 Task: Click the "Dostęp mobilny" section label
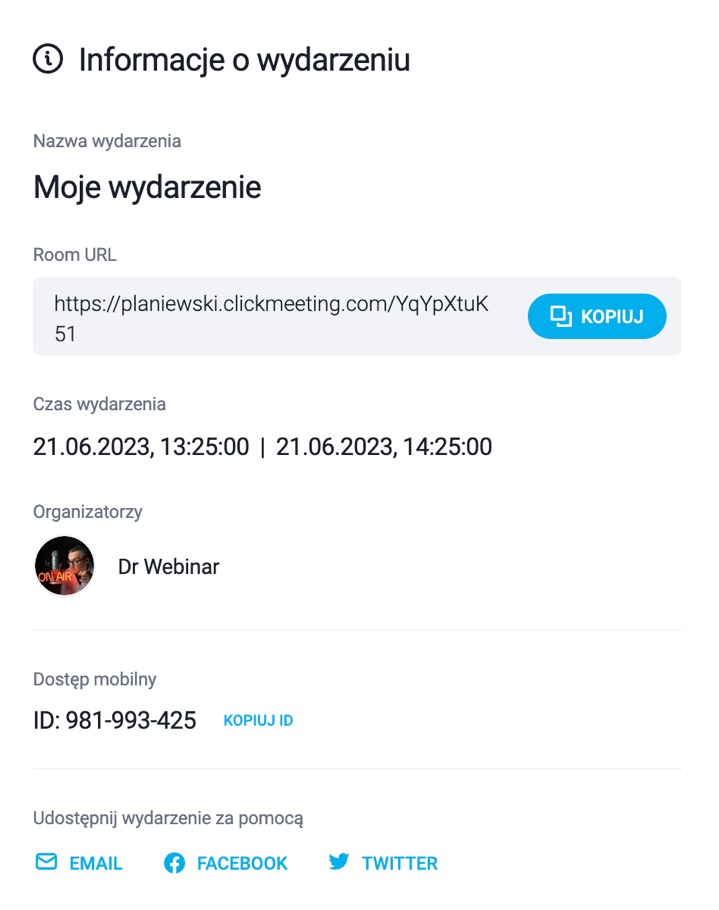(95, 680)
